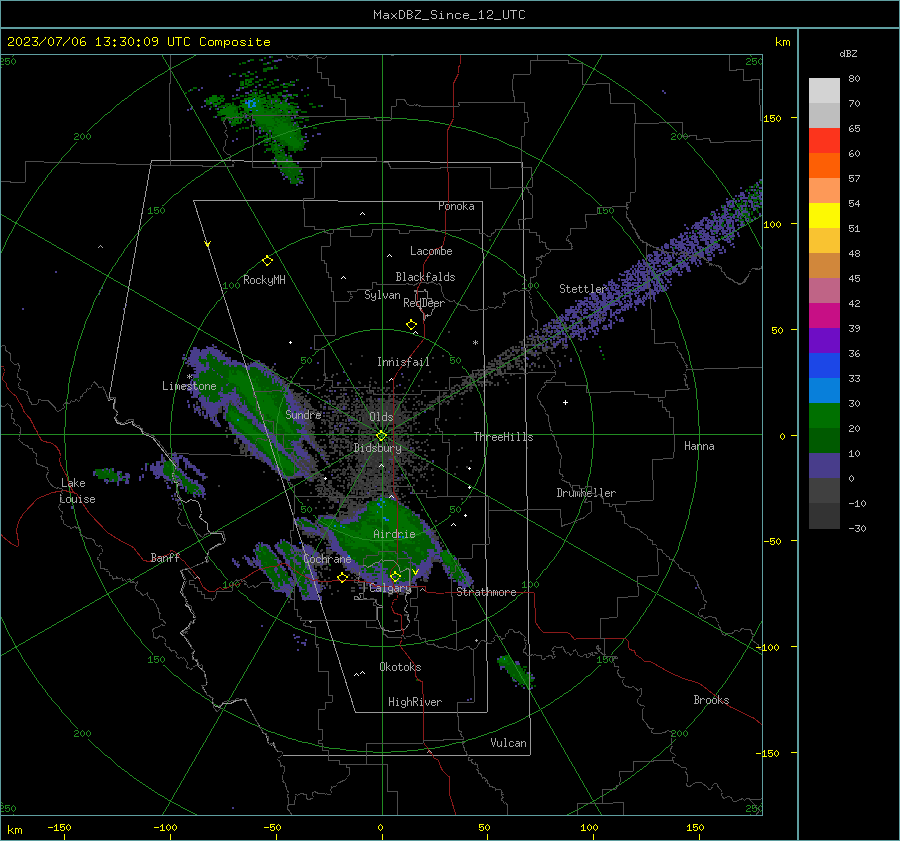Click the Hanna label
900x841 pixels.
[699, 446]
